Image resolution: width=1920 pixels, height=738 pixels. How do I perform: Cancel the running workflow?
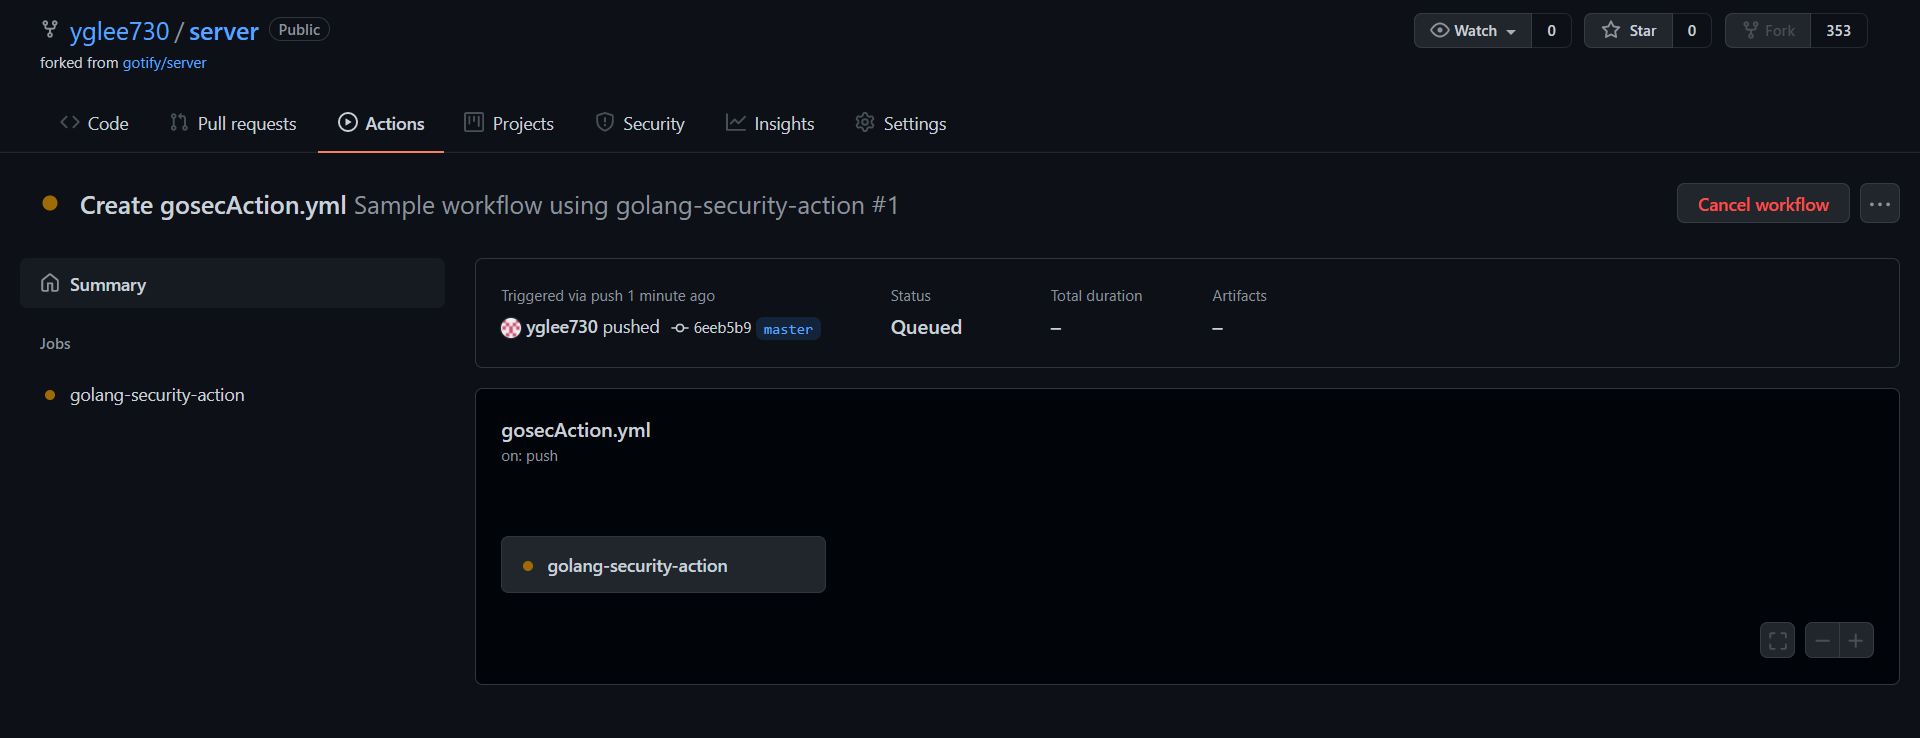point(1763,204)
